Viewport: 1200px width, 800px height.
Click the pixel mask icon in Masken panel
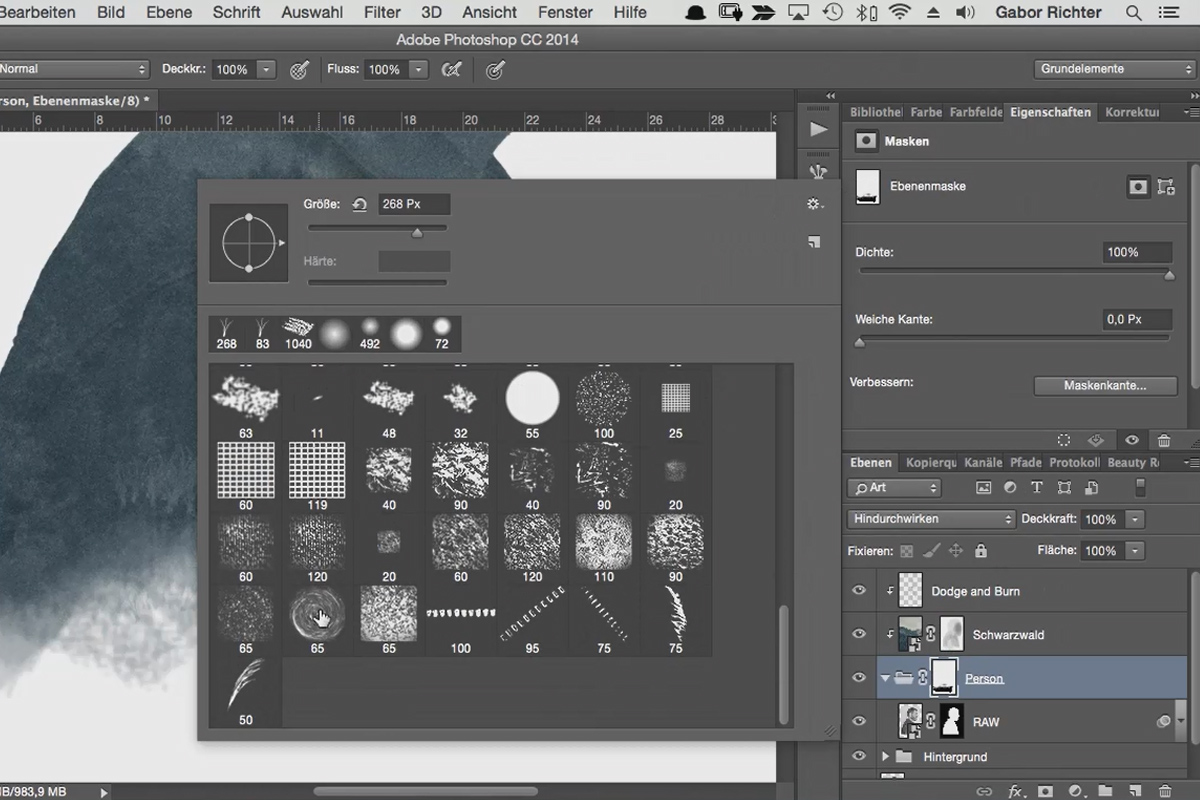(1138, 187)
